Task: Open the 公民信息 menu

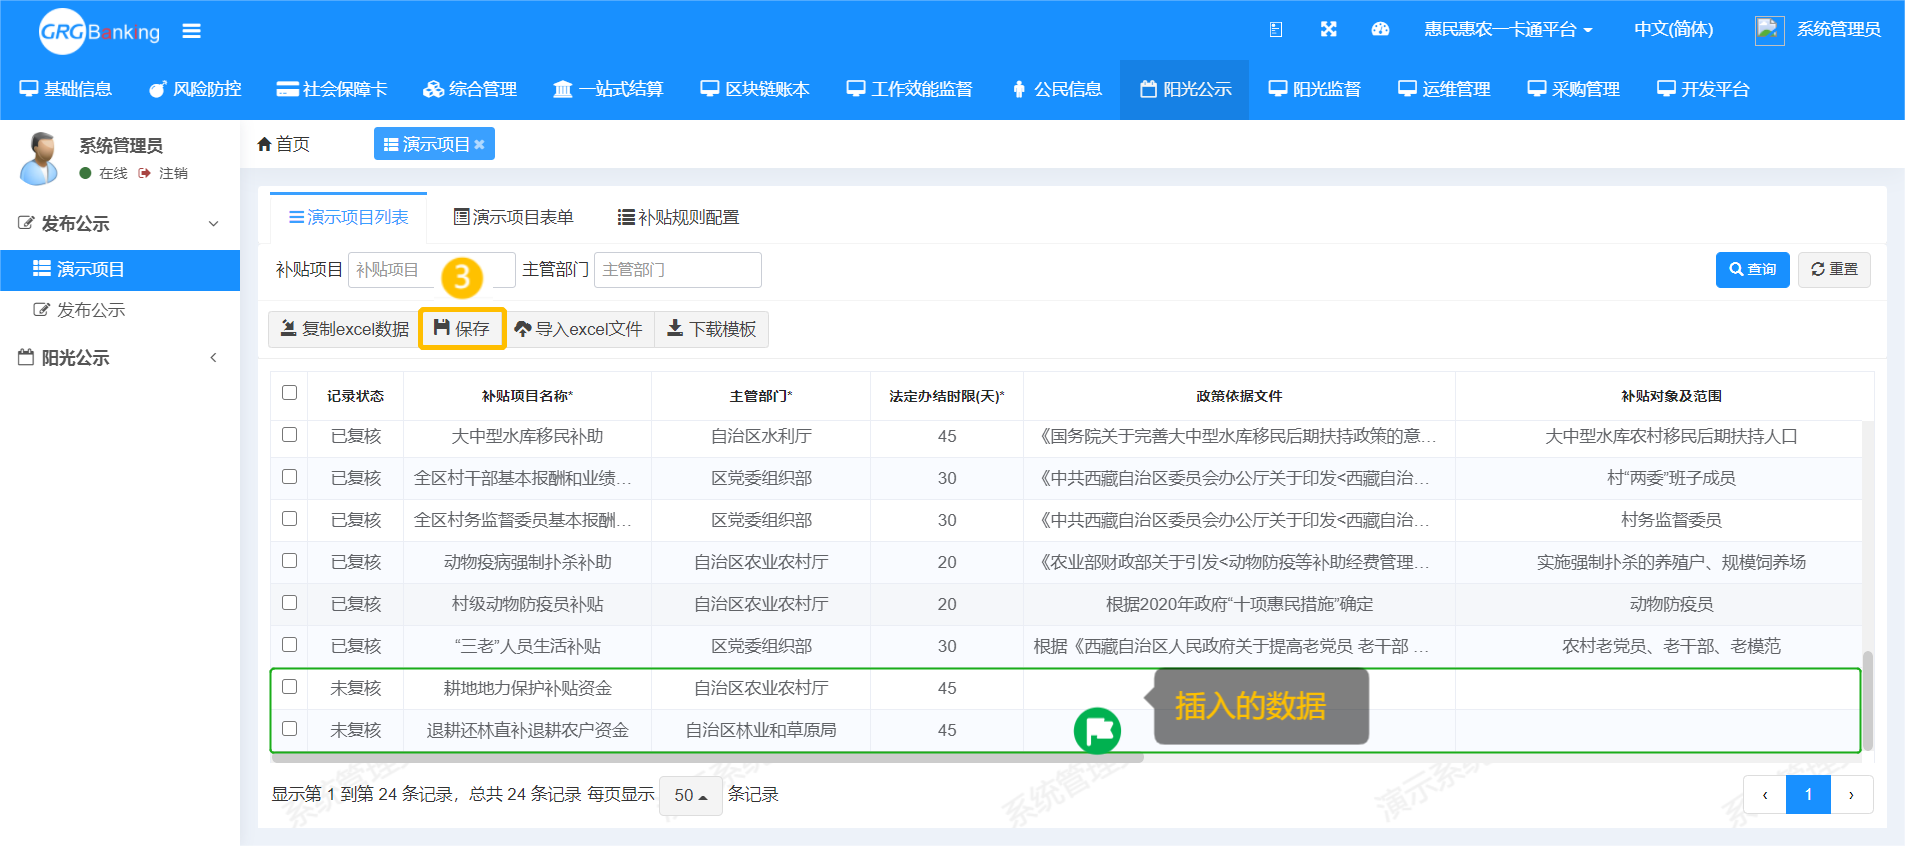Action: pos(1056,89)
